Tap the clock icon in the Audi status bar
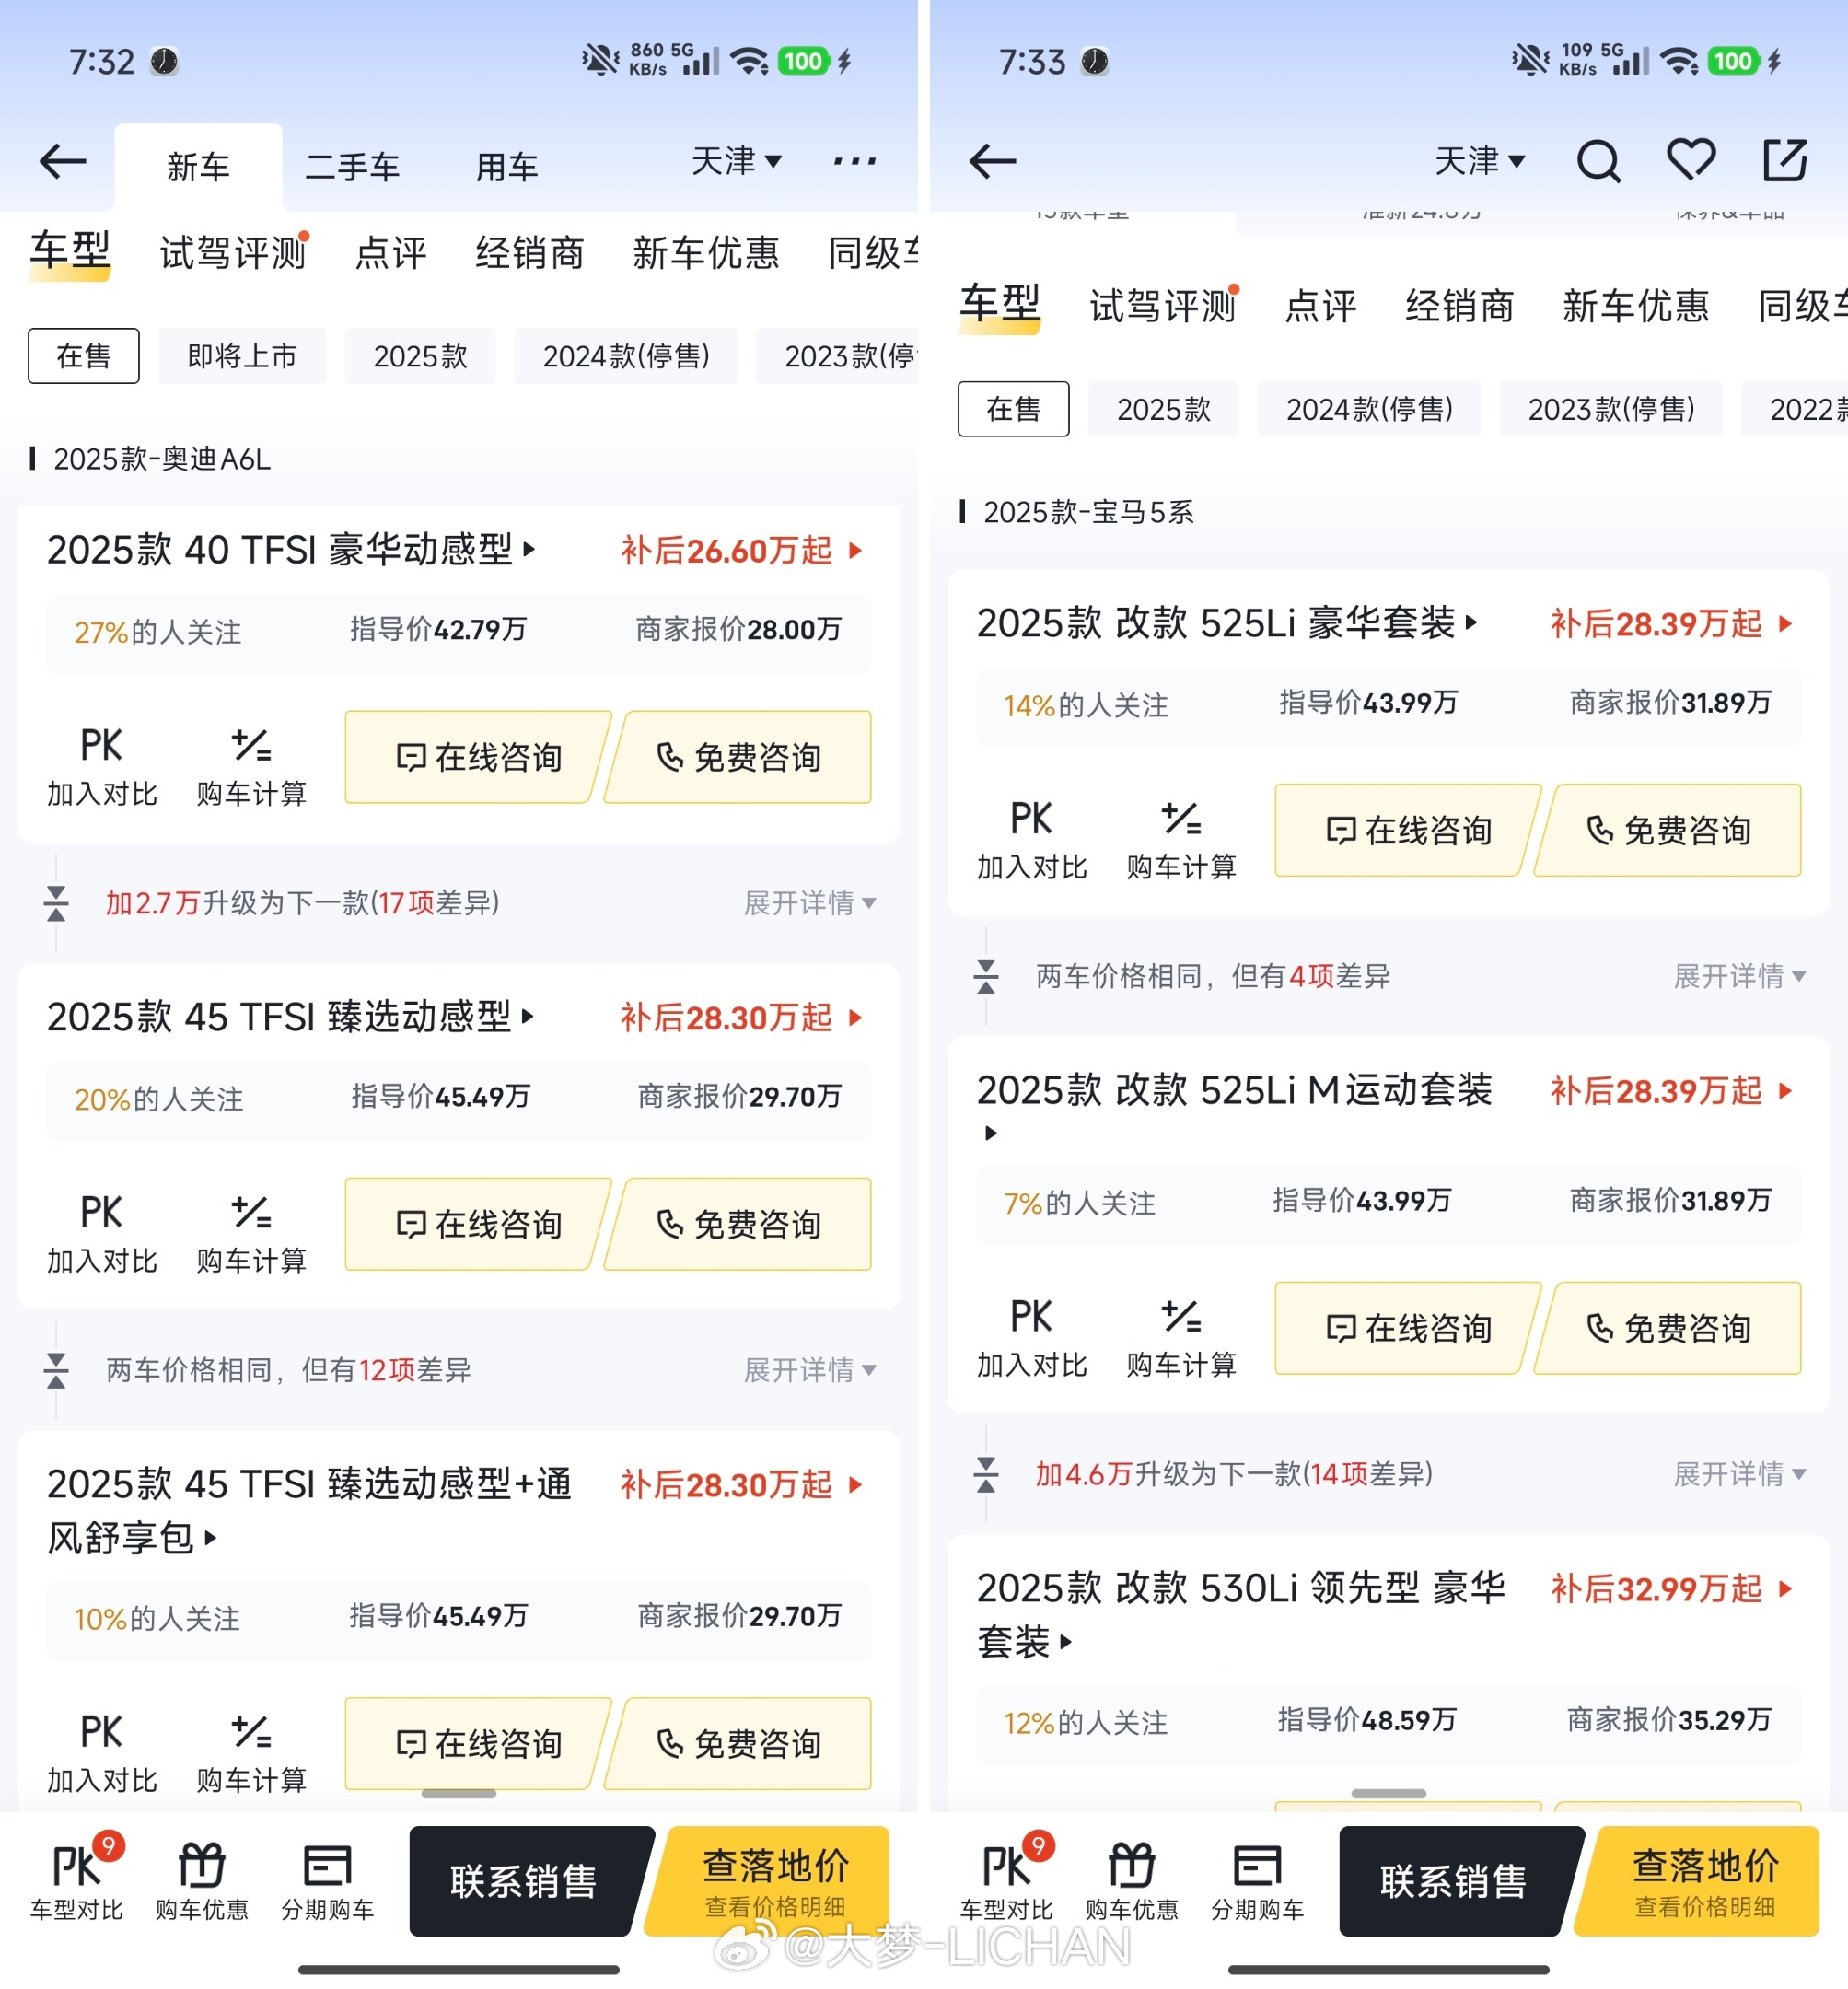This screenshot has width=1848, height=1989. click(x=164, y=61)
